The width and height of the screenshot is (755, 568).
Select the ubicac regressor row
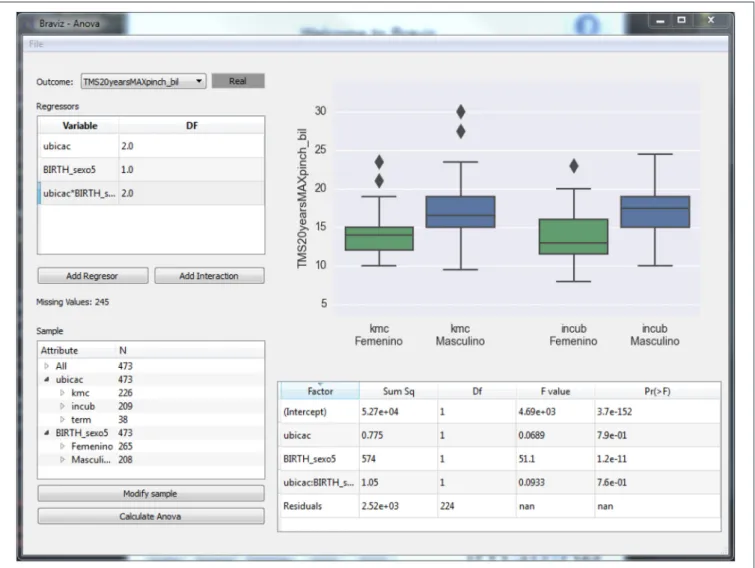151,146
